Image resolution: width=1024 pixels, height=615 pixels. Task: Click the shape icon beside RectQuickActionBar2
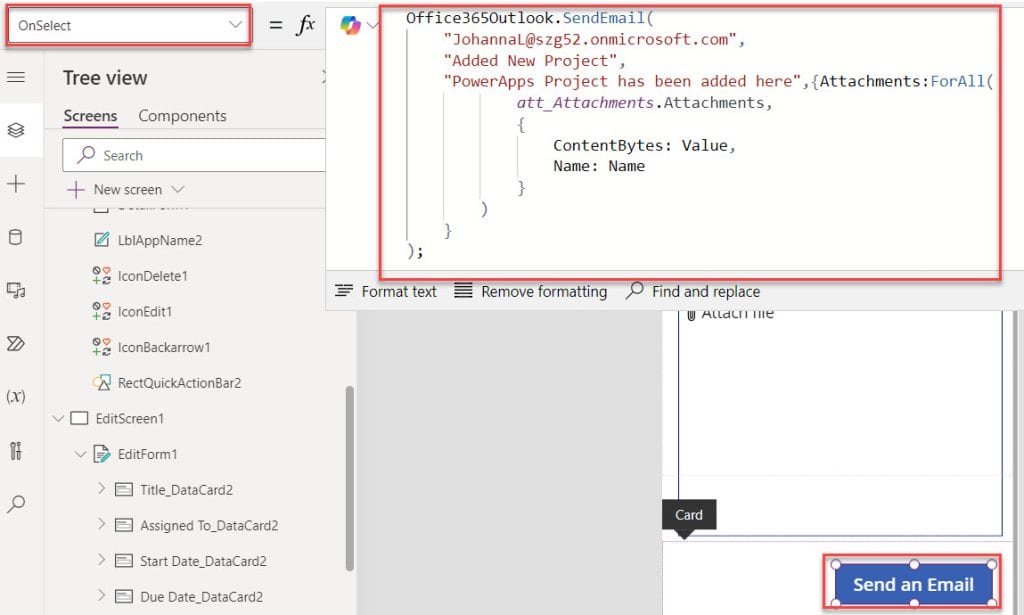101,383
